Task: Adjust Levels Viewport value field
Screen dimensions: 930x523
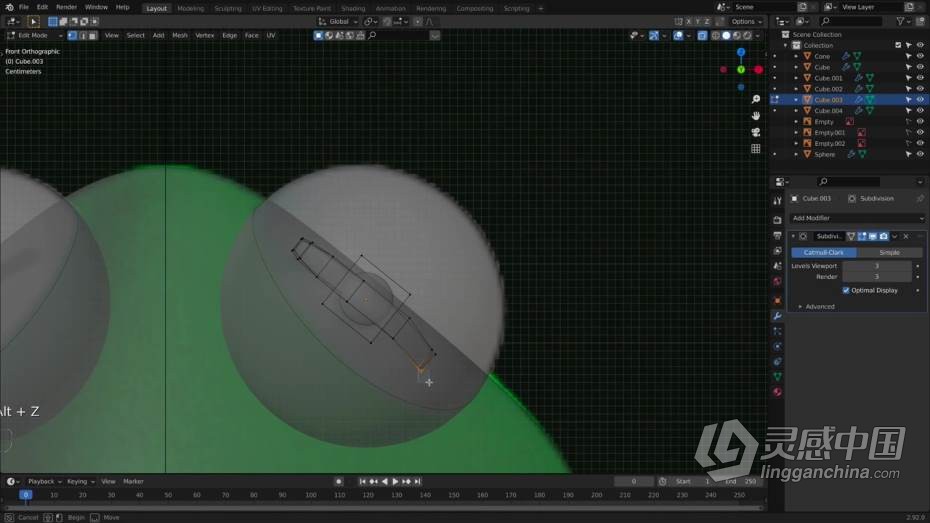Action: tap(877, 266)
